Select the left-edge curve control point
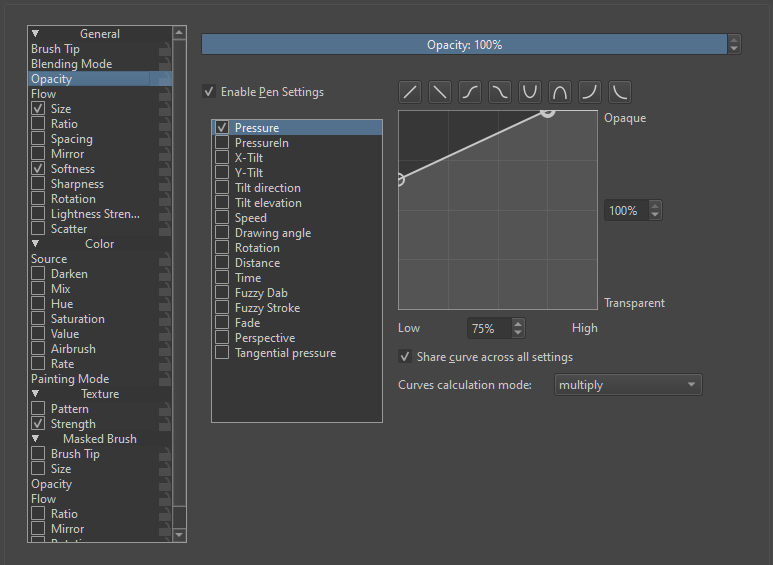This screenshot has height=565, width=773. coord(400,179)
